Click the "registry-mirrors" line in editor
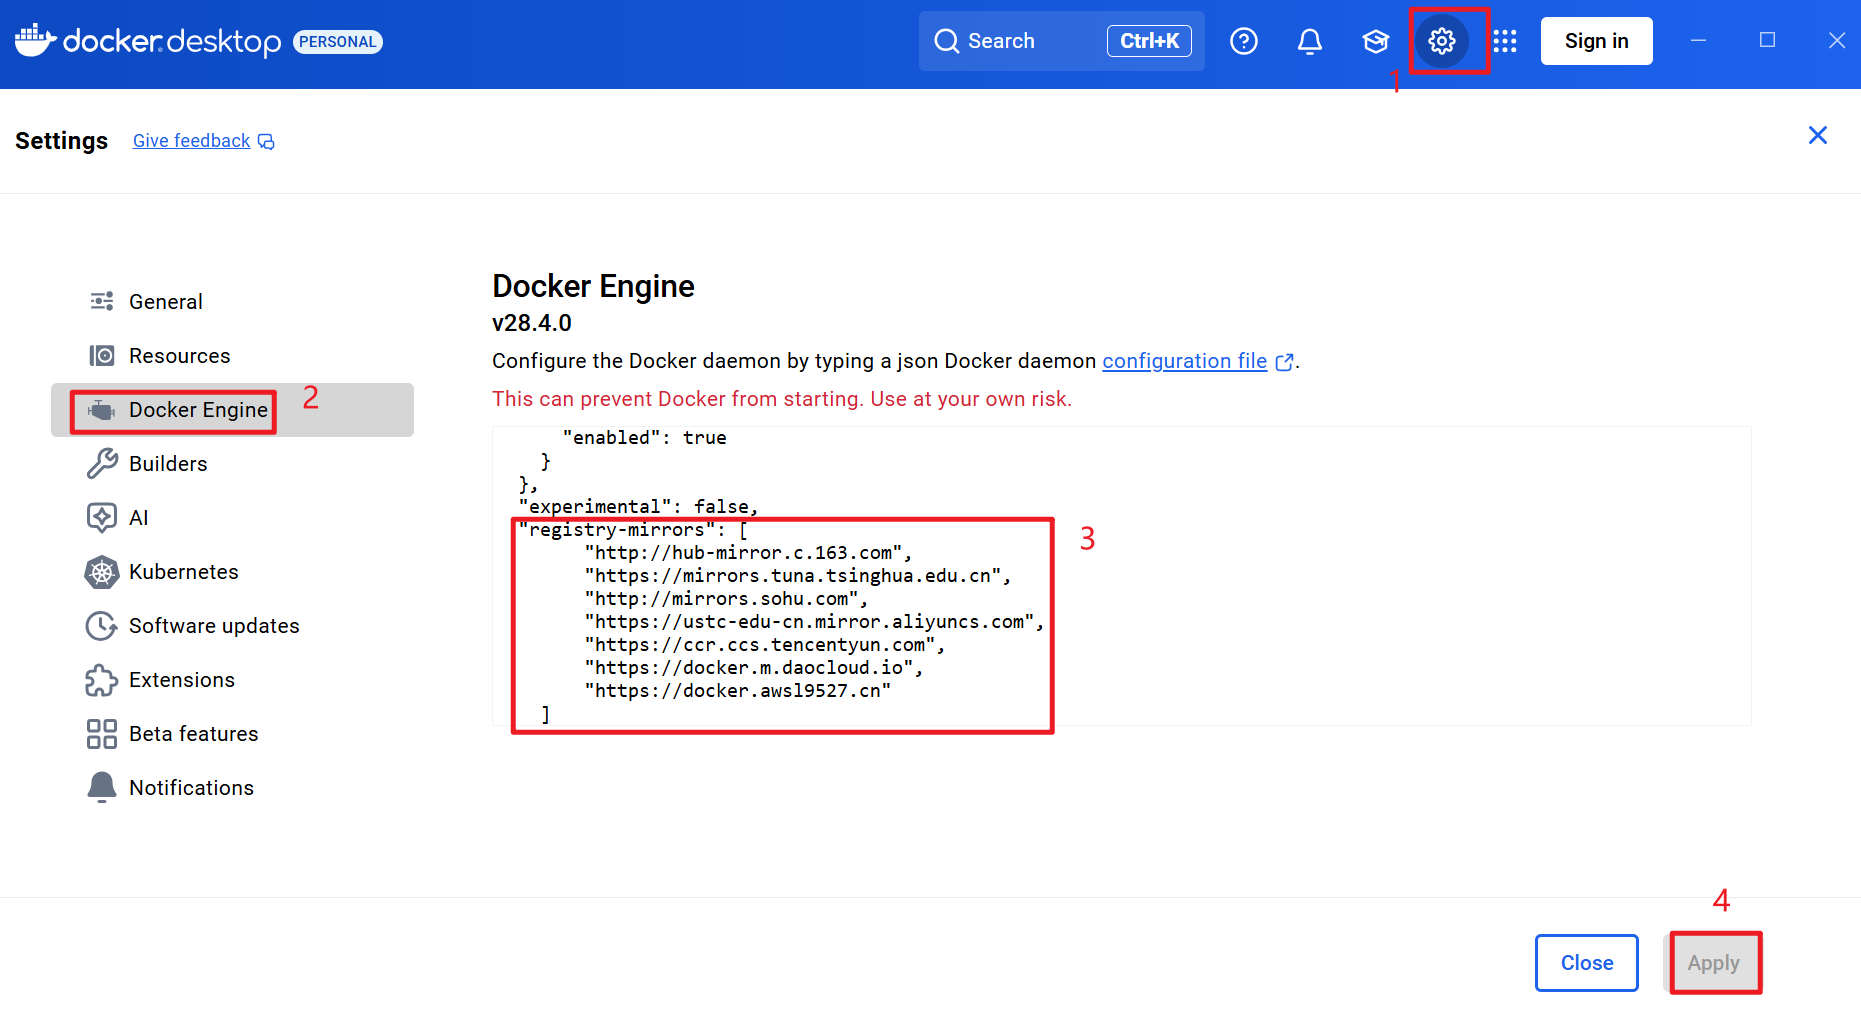The width and height of the screenshot is (1861, 1014). (x=633, y=530)
